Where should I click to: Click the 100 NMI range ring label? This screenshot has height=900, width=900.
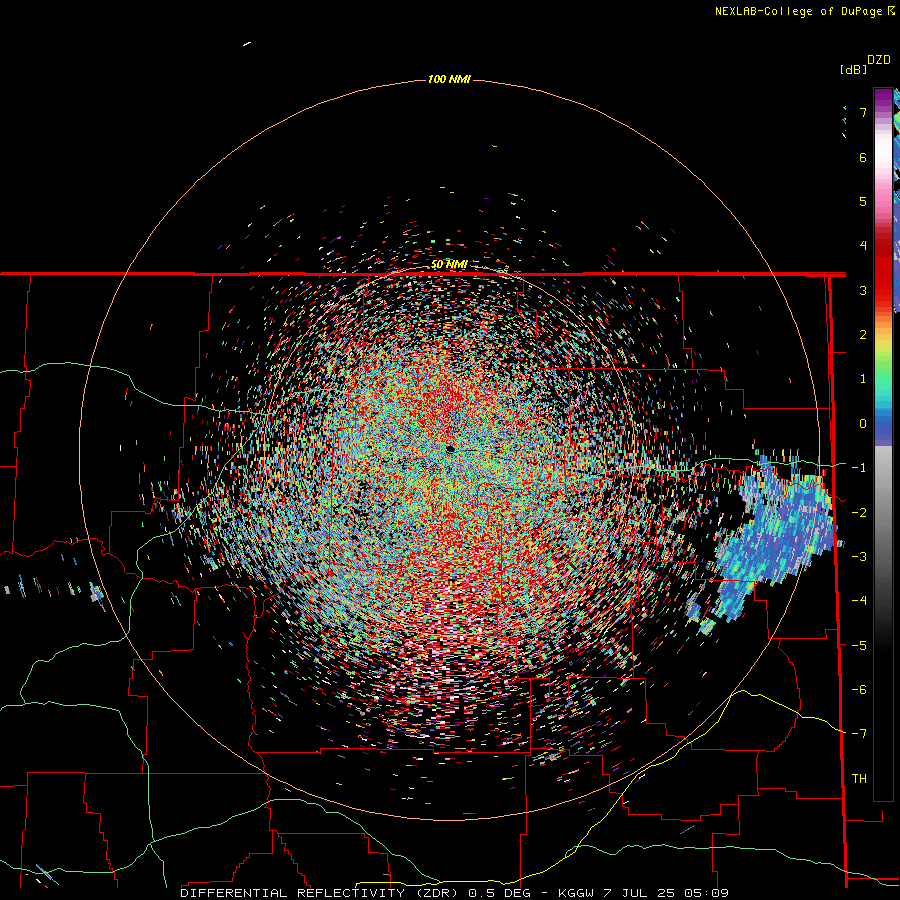point(449,79)
